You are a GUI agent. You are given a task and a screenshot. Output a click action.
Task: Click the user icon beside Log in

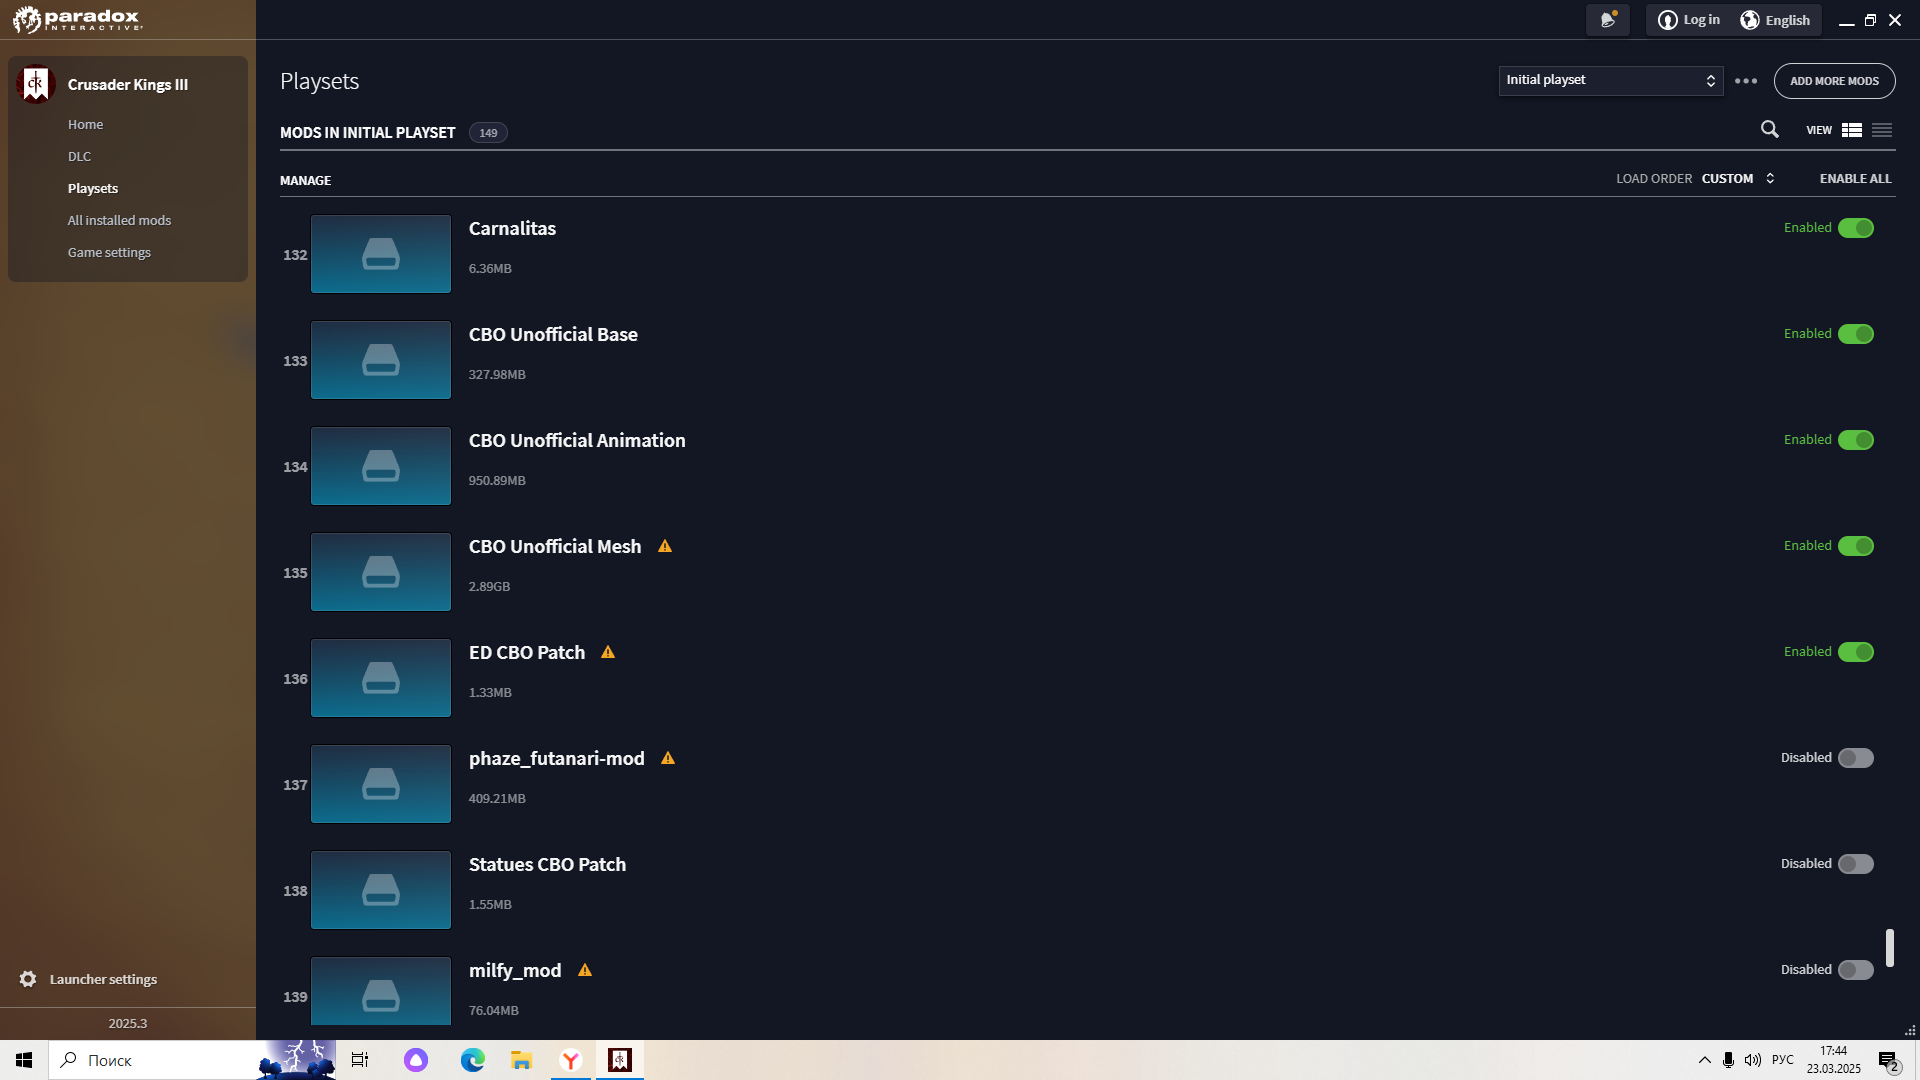click(1667, 20)
